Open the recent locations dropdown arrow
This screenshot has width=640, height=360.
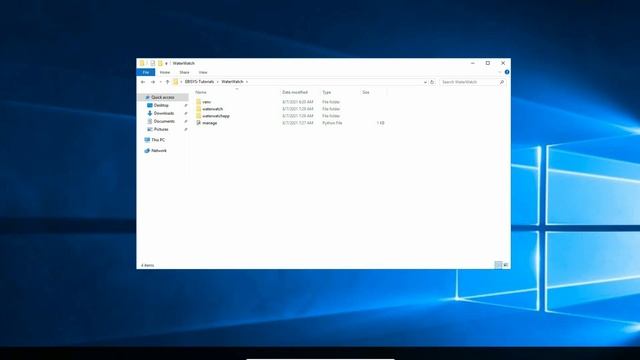[x=160, y=82]
